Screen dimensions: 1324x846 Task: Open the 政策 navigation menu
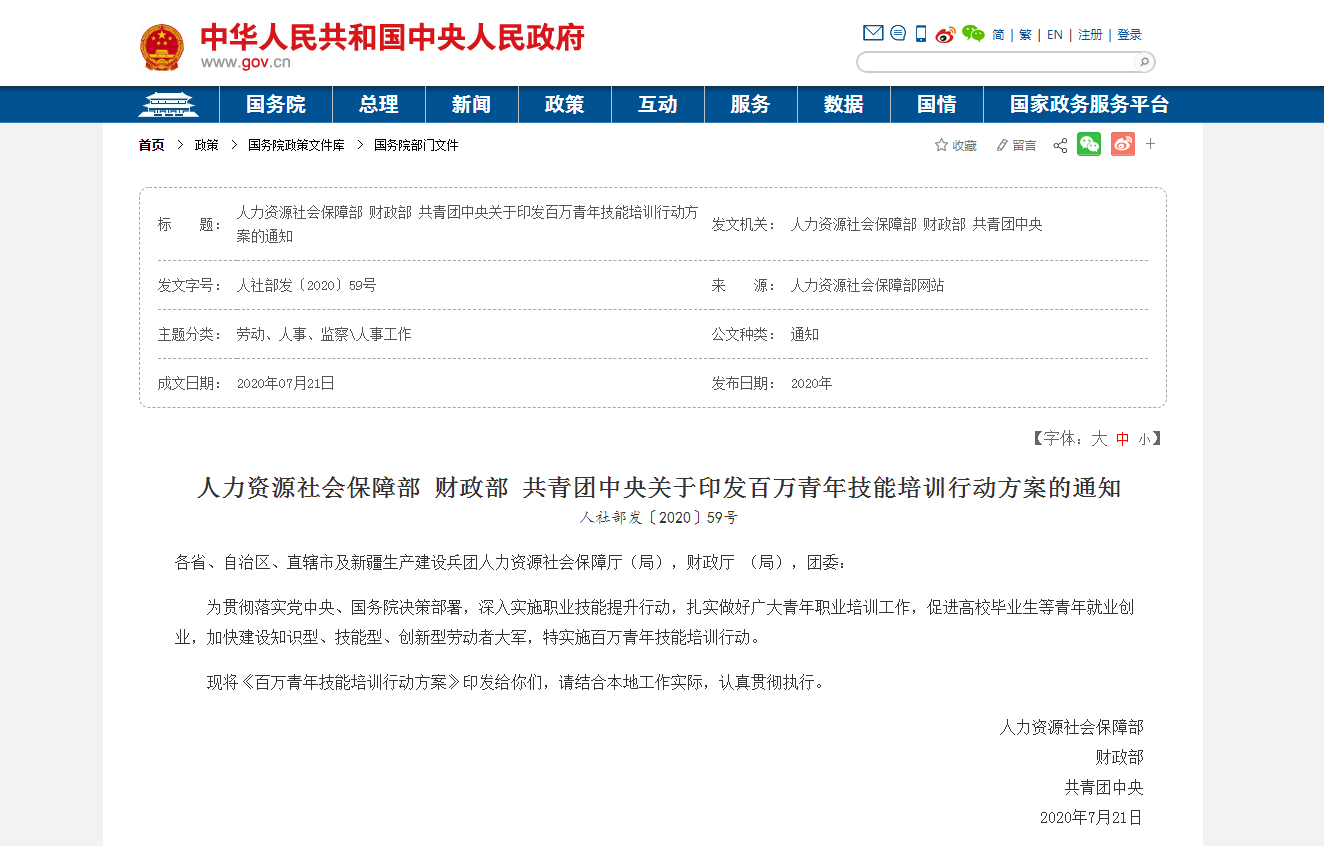point(564,104)
